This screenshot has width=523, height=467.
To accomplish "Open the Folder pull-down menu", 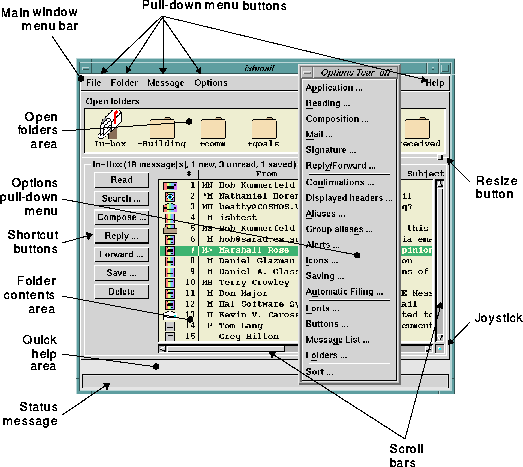I will click(124, 83).
